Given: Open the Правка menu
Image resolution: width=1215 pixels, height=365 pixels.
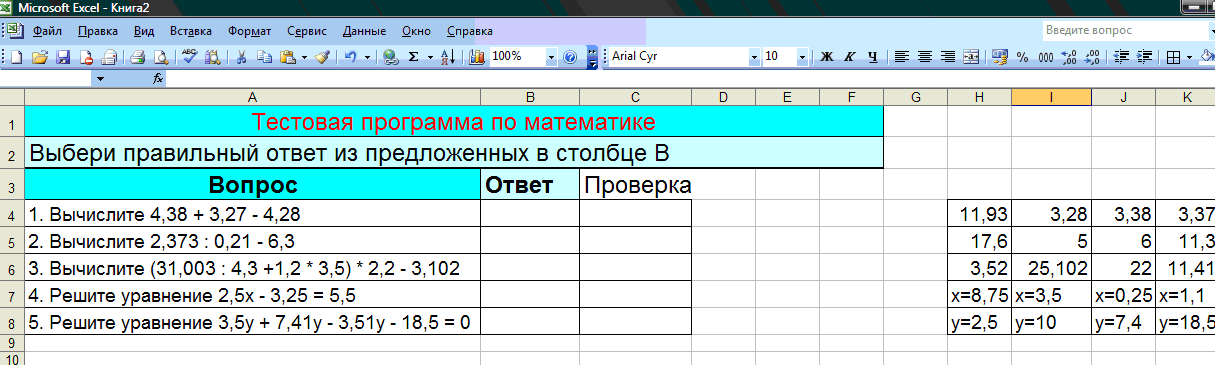Looking at the screenshot, I should click(x=97, y=31).
